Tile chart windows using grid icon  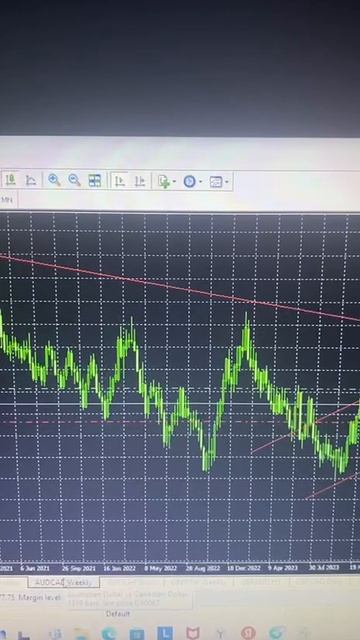95,180
